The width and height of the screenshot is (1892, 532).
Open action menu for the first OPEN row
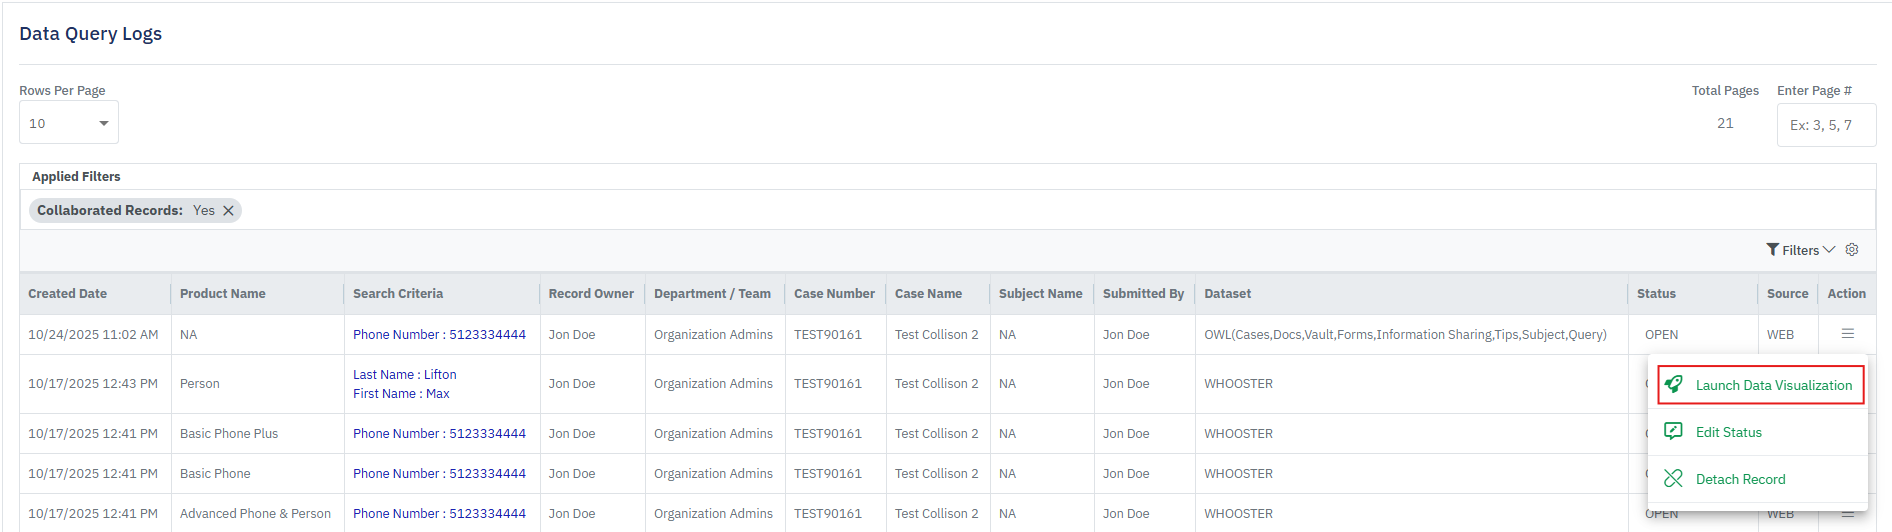tap(1847, 334)
